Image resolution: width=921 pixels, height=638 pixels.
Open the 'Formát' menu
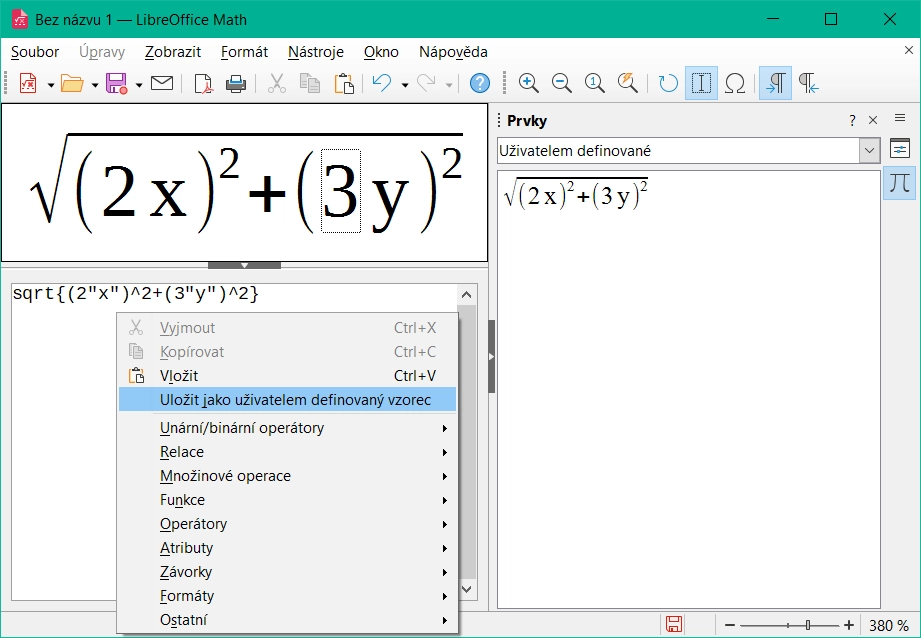pyautogui.click(x=244, y=52)
